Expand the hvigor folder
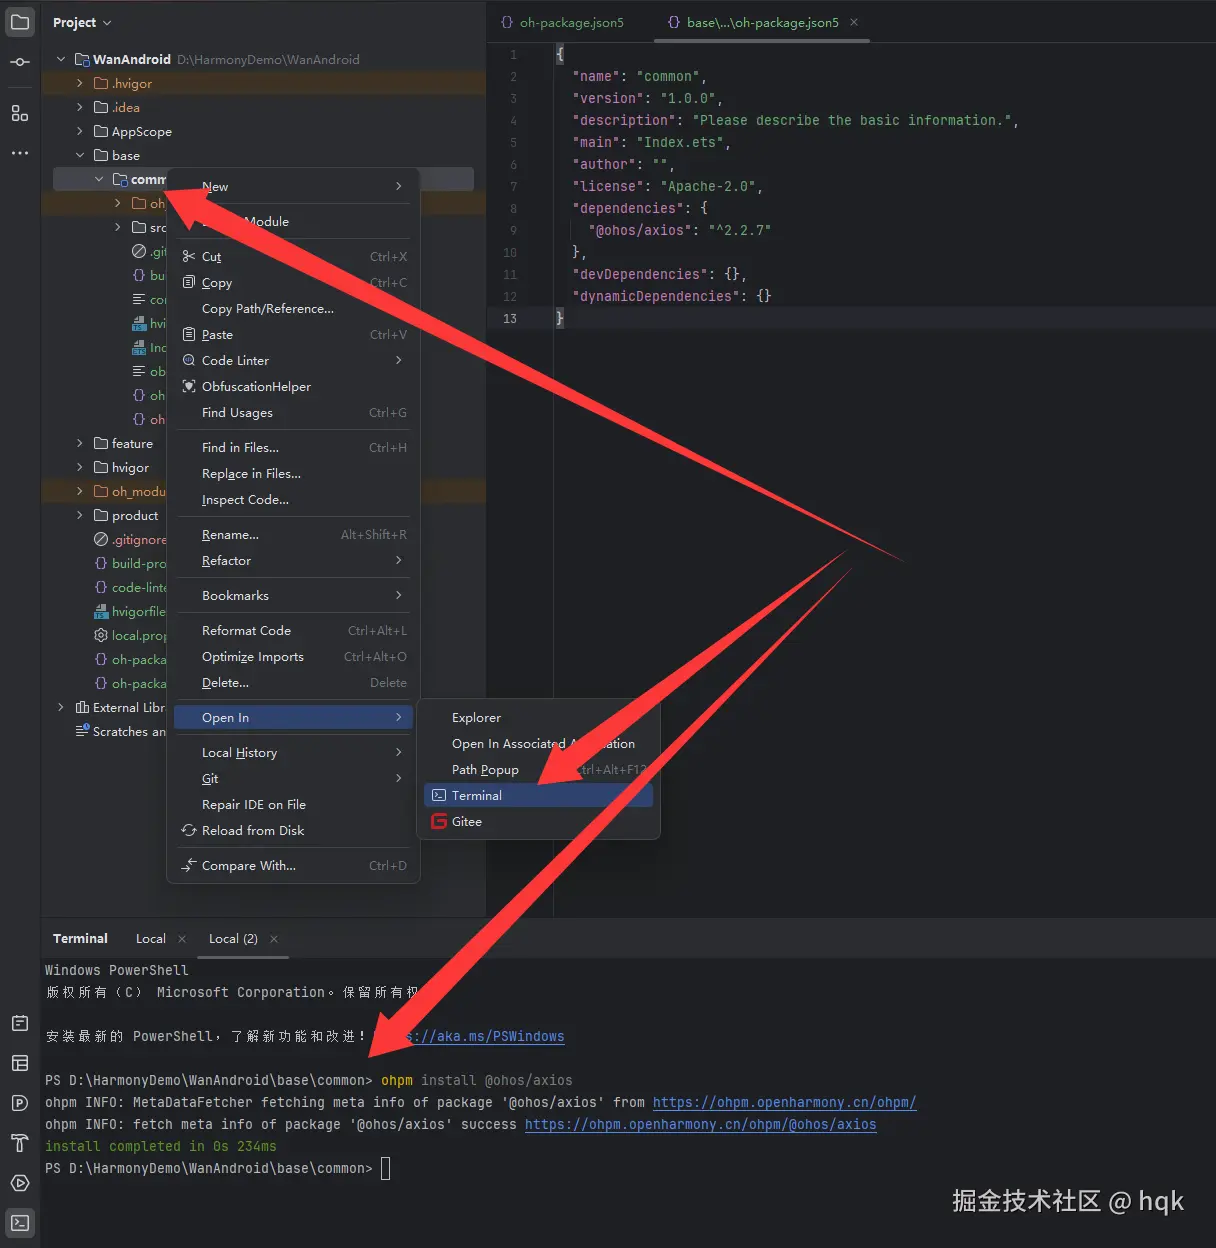The height and width of the screenshot is (1248, 1216). (80, 468)
